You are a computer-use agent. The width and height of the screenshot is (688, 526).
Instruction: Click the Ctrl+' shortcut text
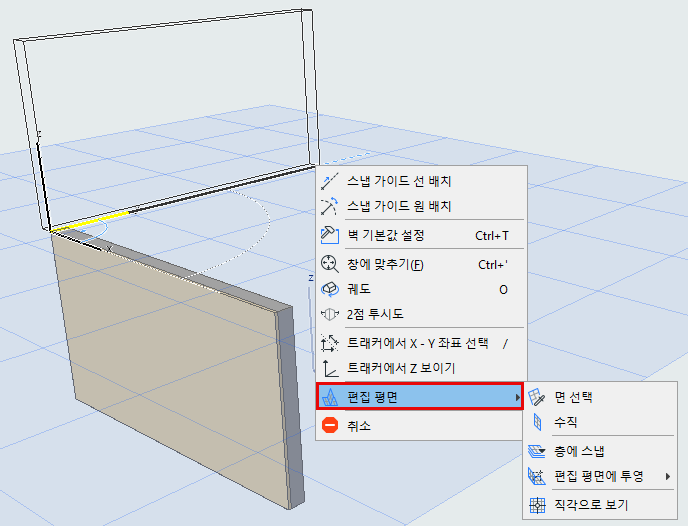[x=493, y=265]
